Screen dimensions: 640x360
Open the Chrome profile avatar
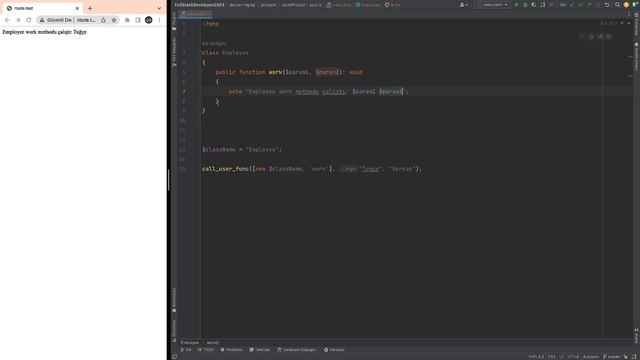149,20
